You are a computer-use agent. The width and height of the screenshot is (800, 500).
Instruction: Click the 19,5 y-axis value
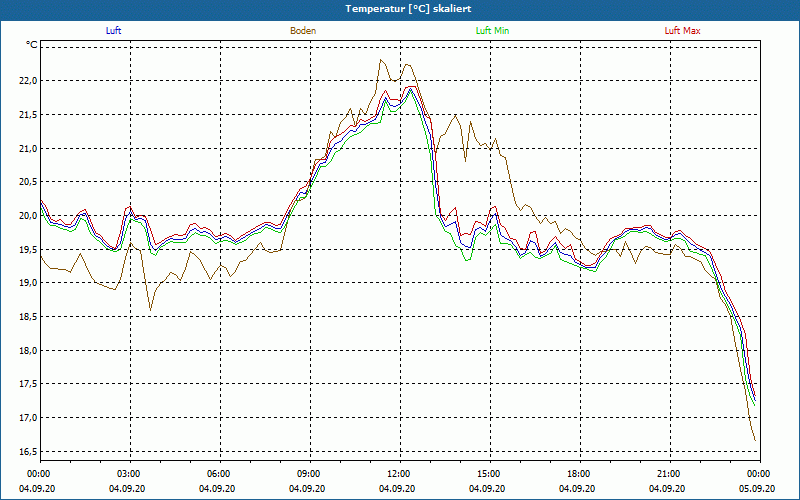point(29,249)
